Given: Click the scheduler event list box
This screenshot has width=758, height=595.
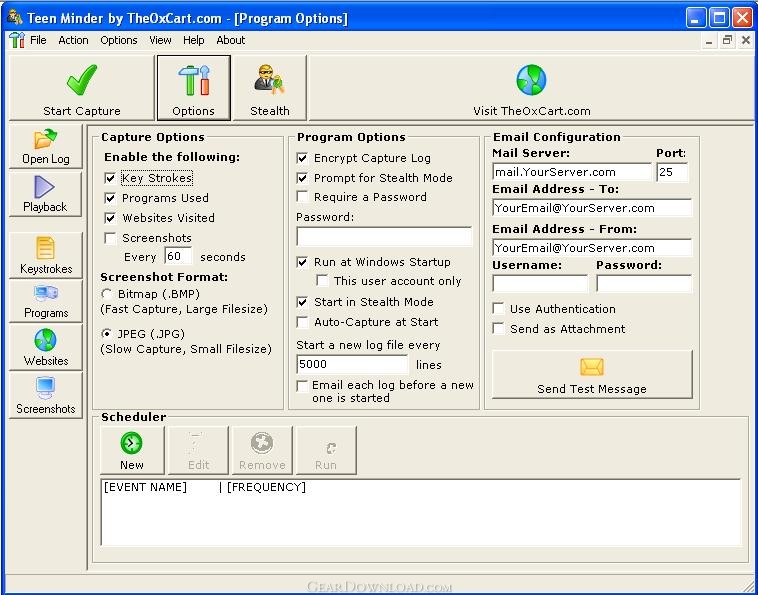Looking at the screenshot, I should 421,512.
